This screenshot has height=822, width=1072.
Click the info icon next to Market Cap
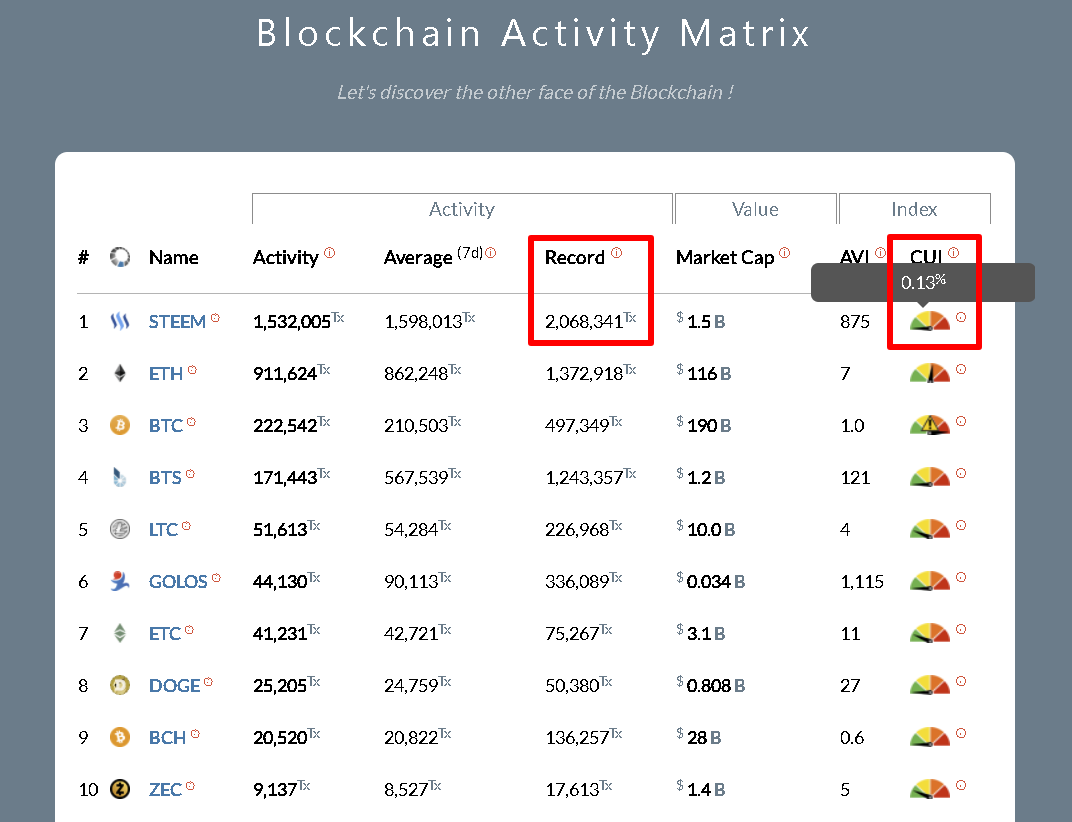coord(785,253)
